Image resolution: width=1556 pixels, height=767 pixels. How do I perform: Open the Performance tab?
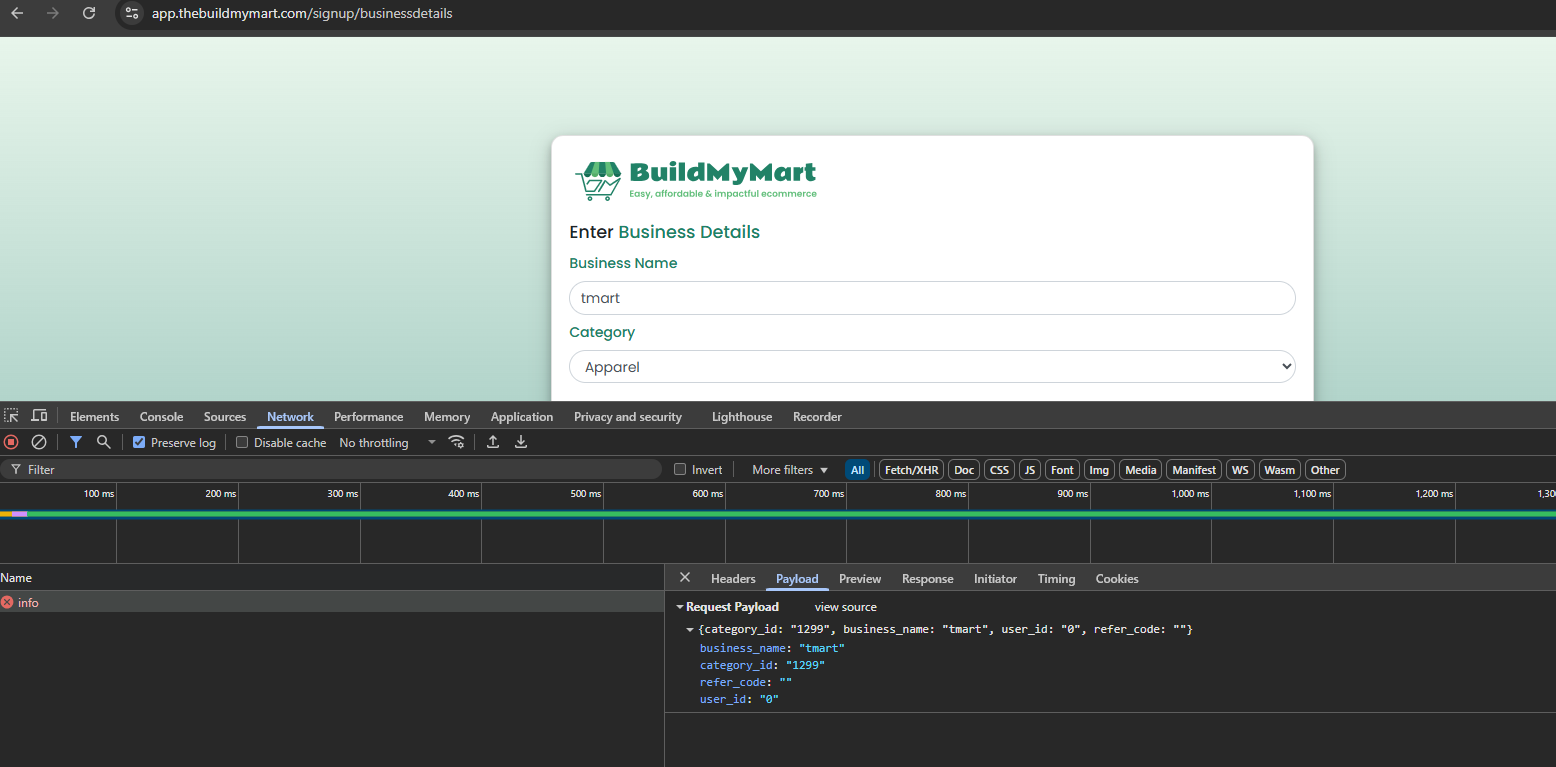[369, 417]
